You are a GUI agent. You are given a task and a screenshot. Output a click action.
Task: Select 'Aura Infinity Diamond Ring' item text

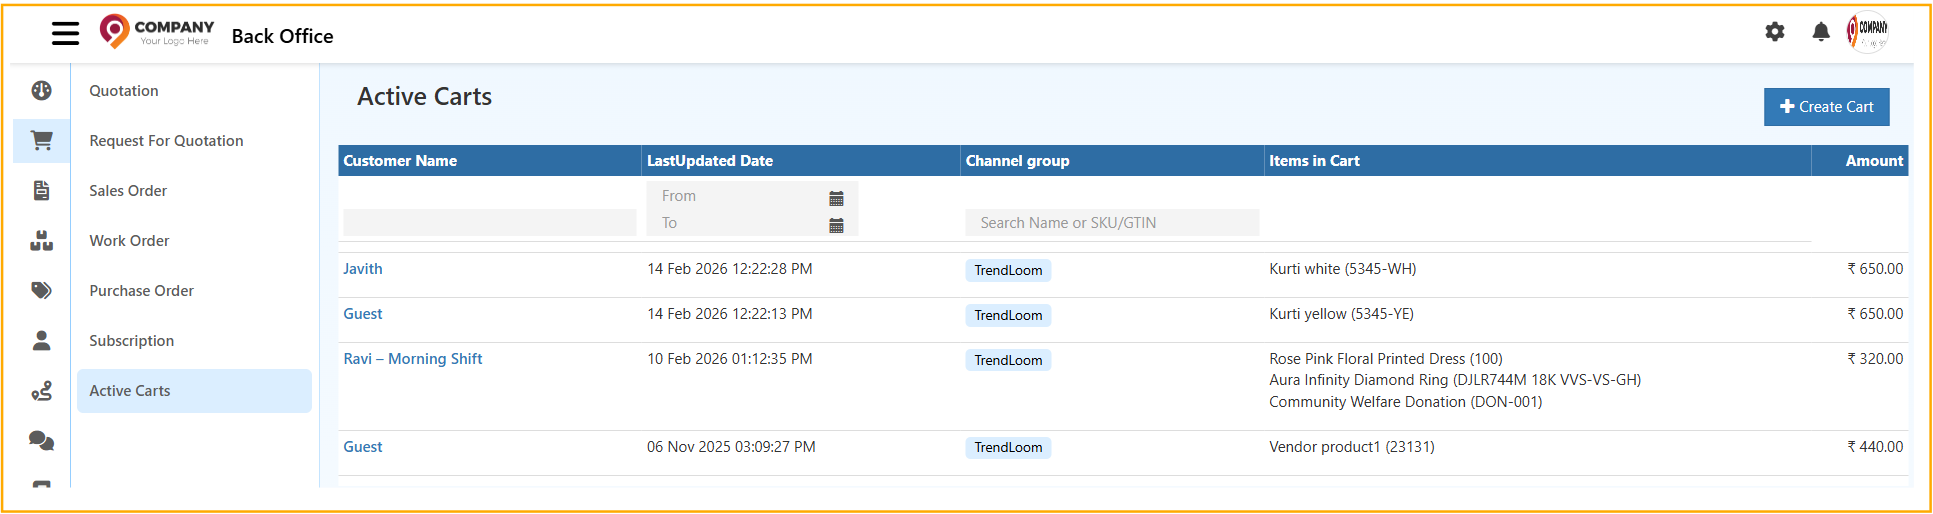point(1455,380)
